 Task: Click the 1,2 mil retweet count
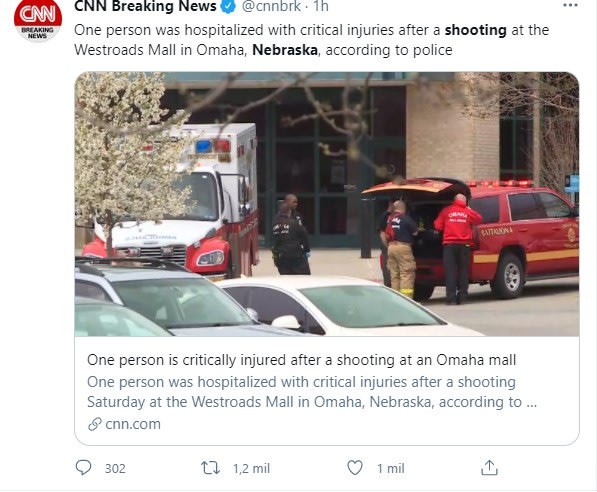(x=252, y=468)
